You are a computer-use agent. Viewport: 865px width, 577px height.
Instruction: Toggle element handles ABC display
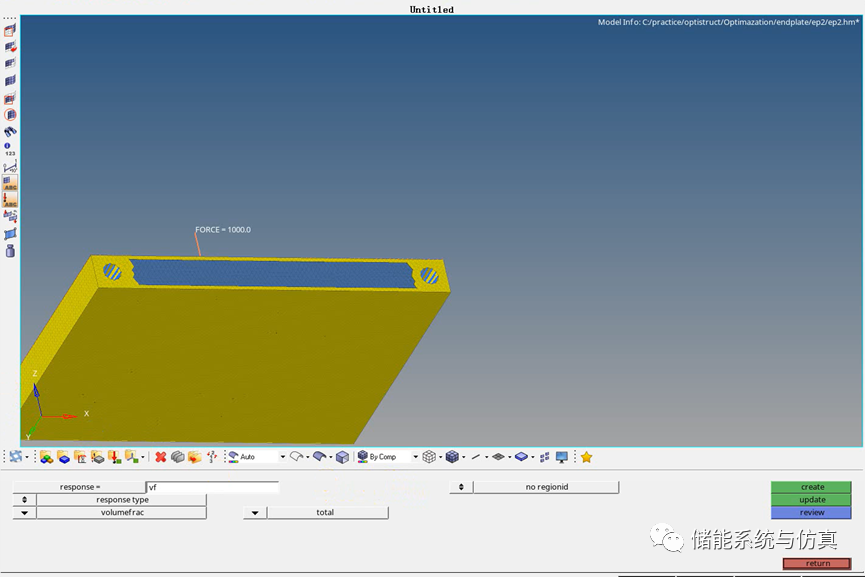[x=10, y=183]
